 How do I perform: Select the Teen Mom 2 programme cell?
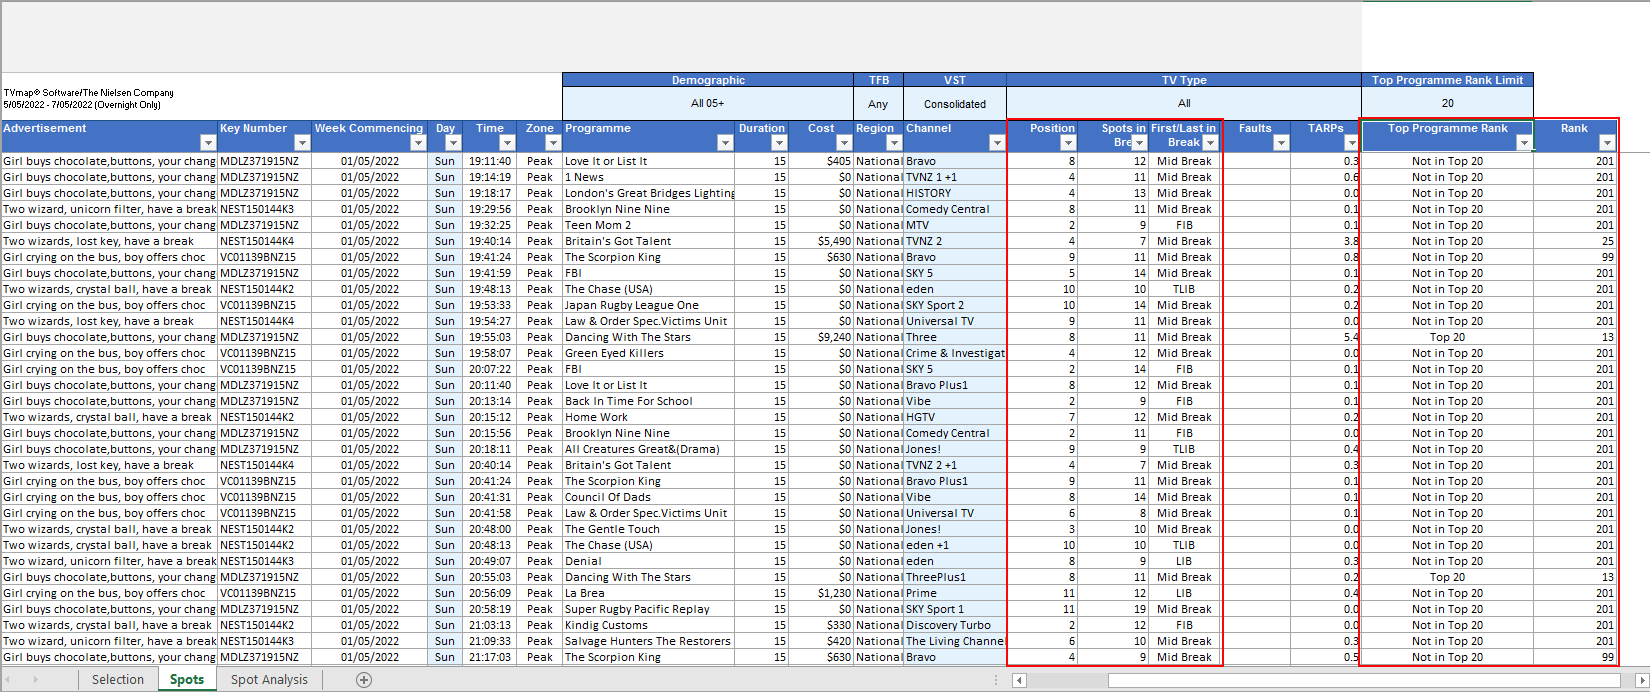coord(648,225)
